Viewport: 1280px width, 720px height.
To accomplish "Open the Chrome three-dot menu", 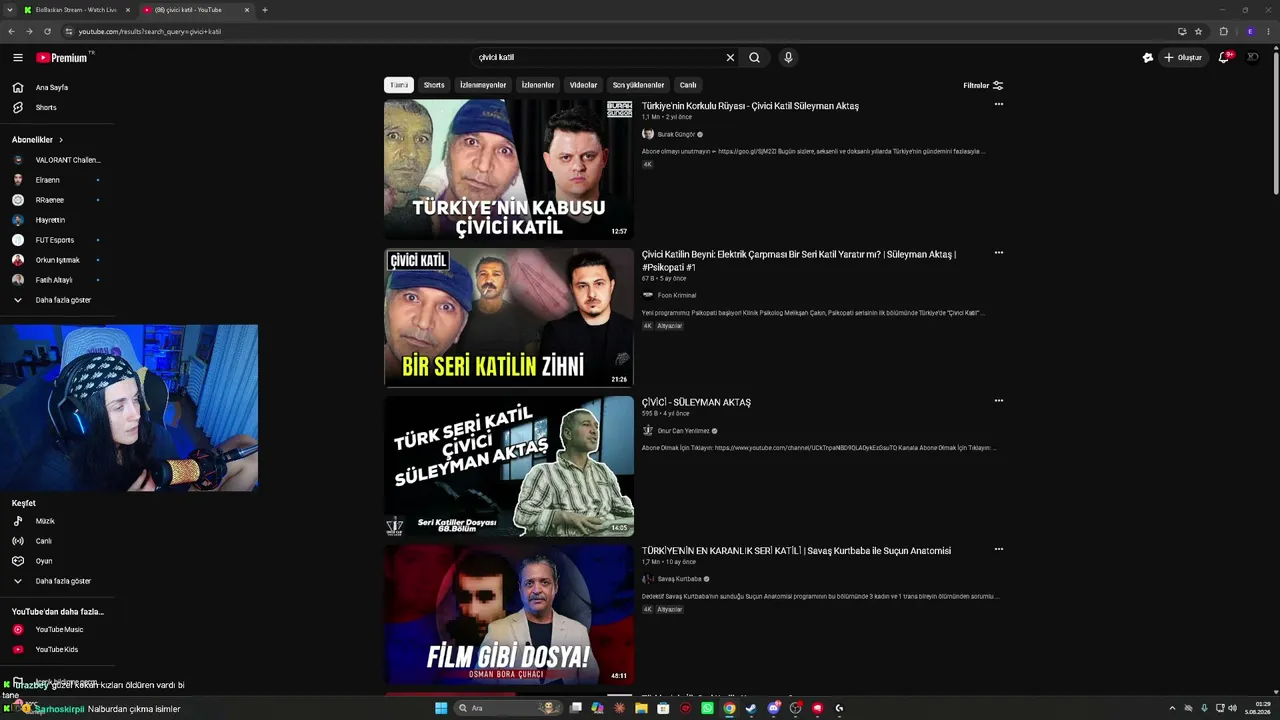I will 1268,31.
